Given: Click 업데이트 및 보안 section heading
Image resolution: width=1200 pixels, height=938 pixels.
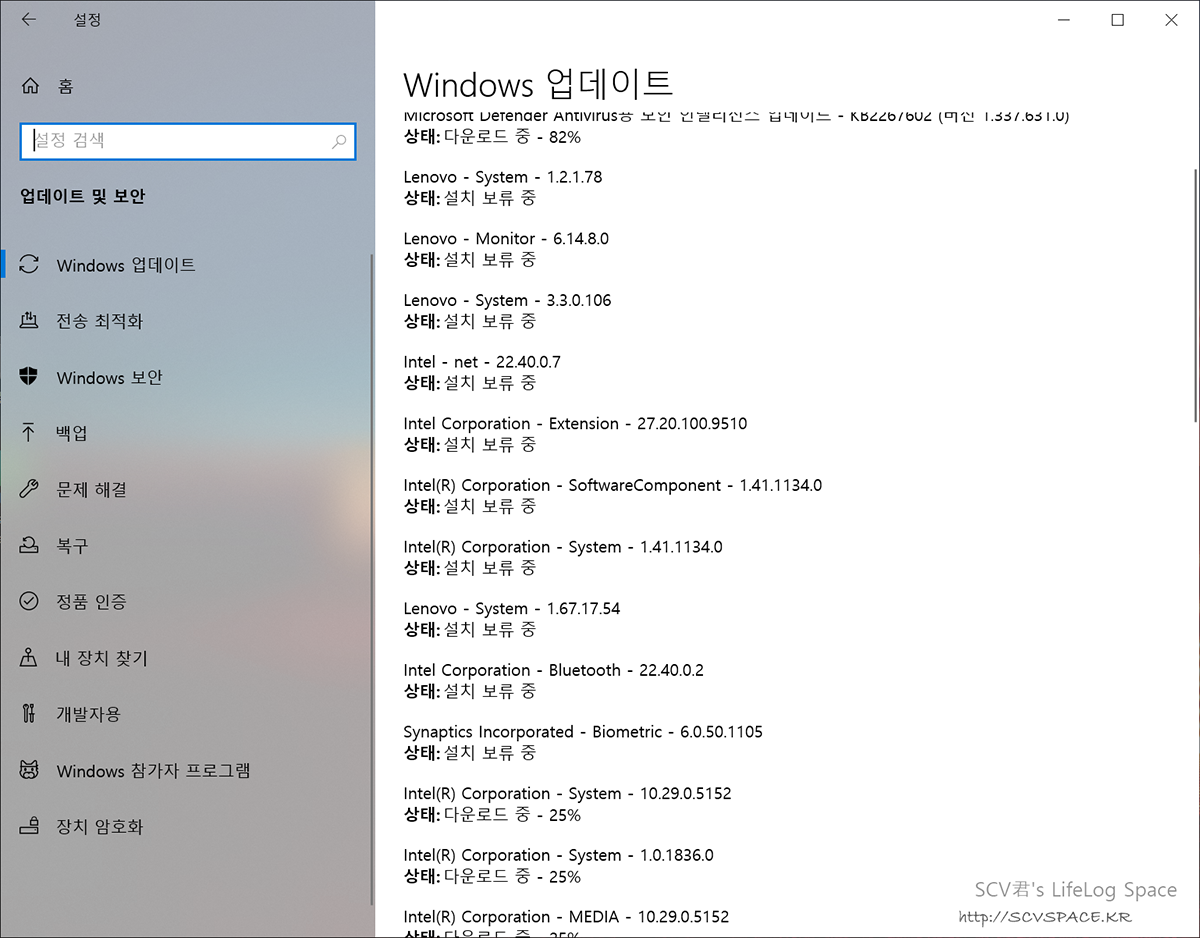Looking at the screenshot, I should click(x=83, y=196).
